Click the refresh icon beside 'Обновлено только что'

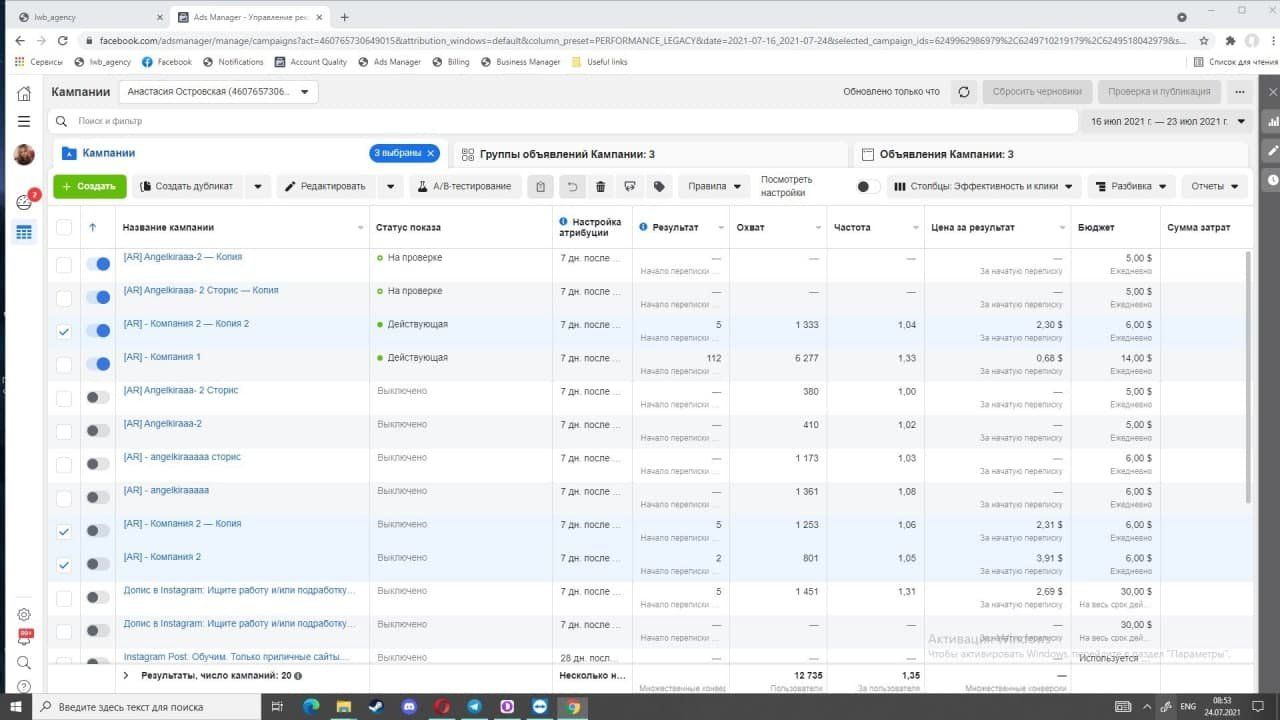pyautogui.click(x=964, y=91)
